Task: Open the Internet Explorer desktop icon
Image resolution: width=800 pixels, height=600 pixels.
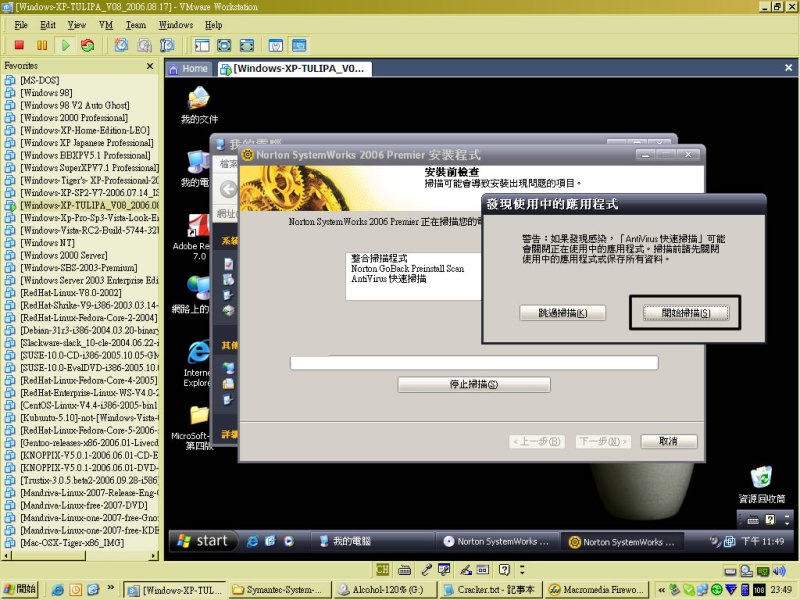Action: click(x=197, y=364)
